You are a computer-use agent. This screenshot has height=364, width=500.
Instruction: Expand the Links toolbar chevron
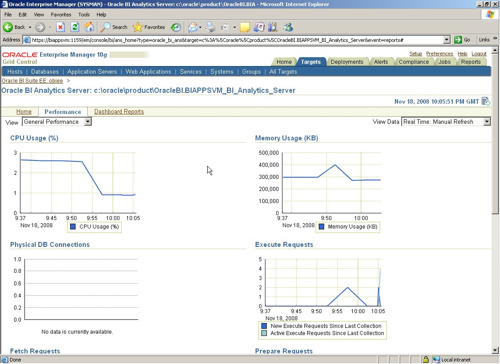click(x=495, y=39)
